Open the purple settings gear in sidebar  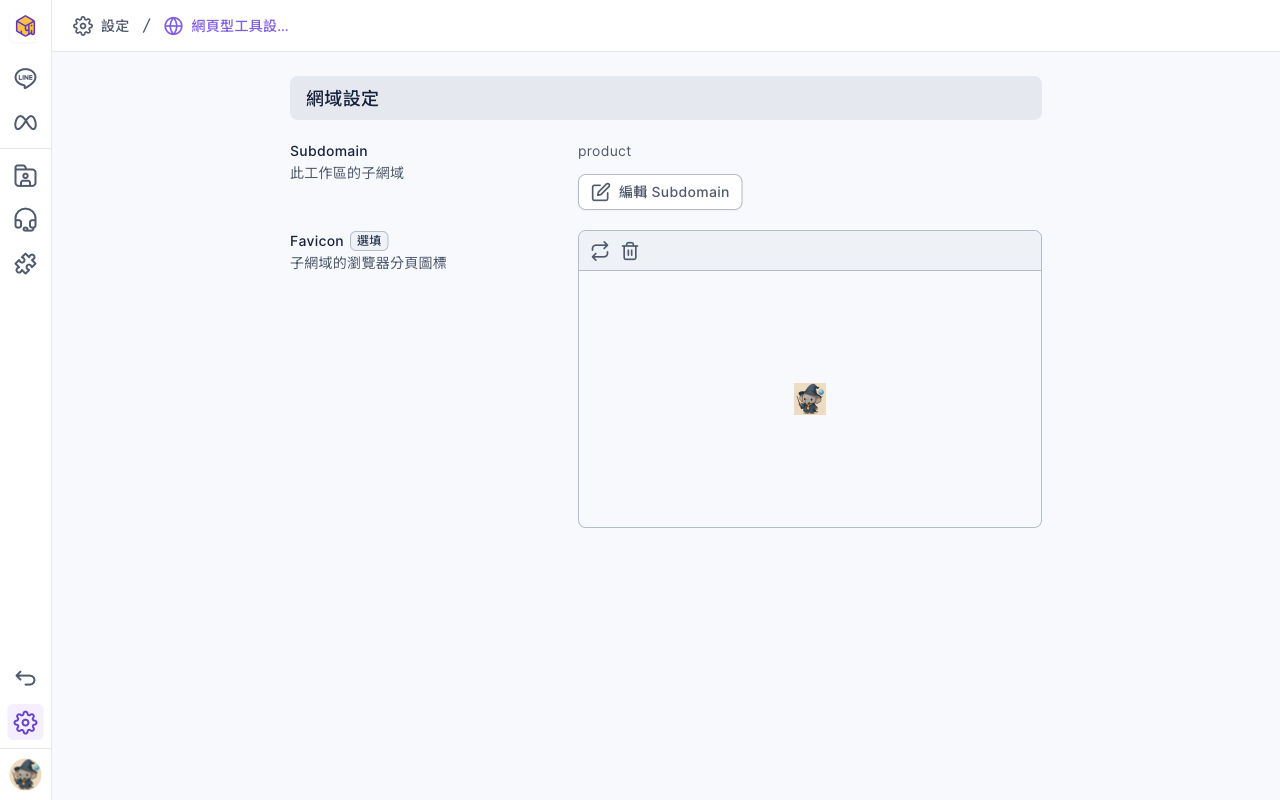25,722
